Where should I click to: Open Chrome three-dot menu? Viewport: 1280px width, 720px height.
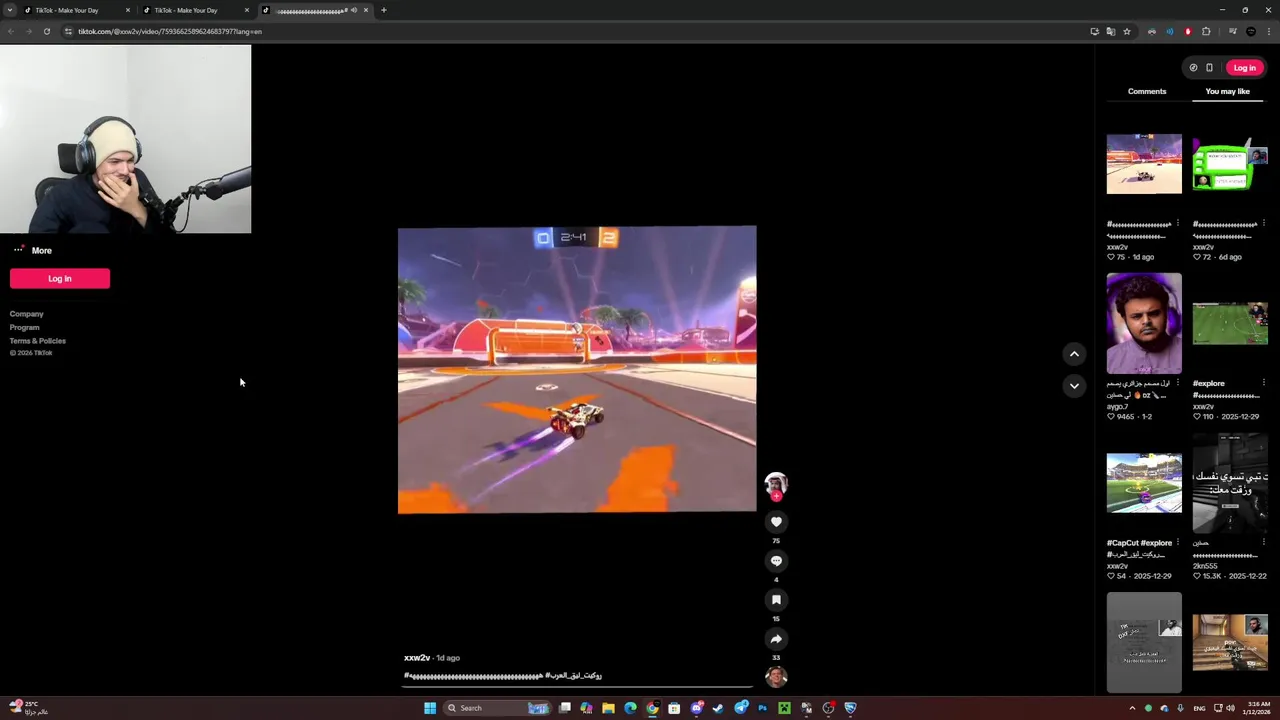click(1269, 31)
